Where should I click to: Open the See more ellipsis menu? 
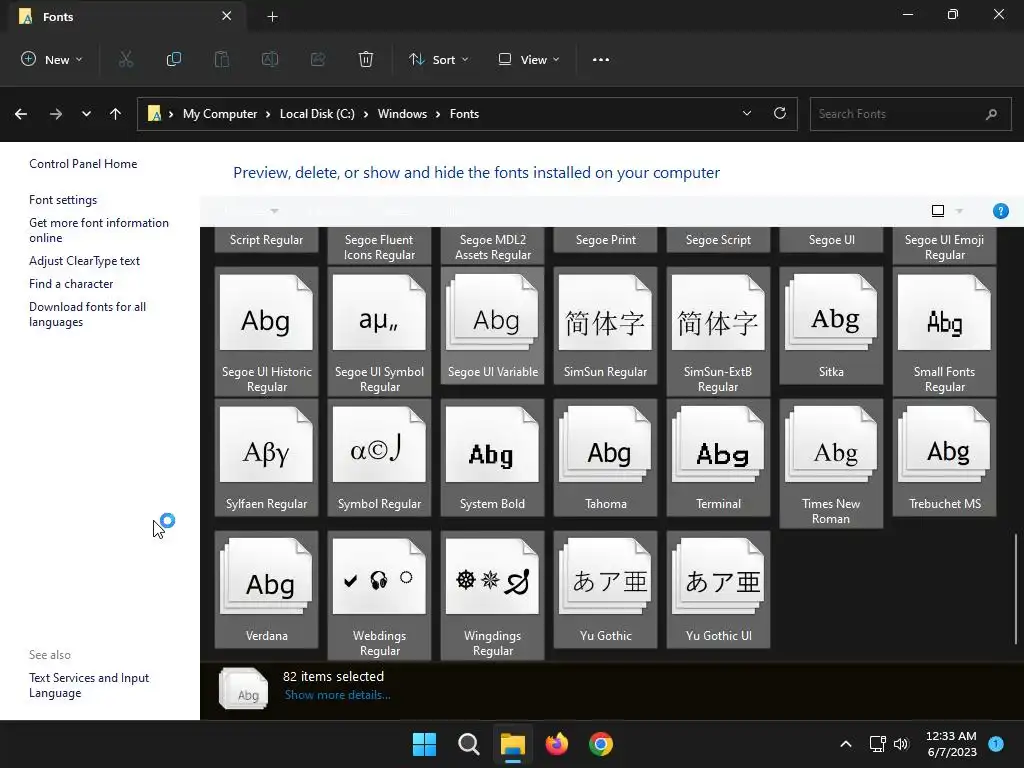click(x=601, y=59)
